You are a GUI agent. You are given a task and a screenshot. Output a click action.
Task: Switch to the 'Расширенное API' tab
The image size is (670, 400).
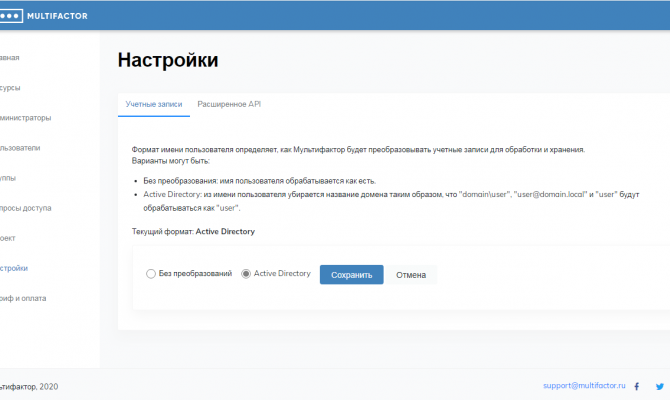pyautogui.click(x=229, y=104)
